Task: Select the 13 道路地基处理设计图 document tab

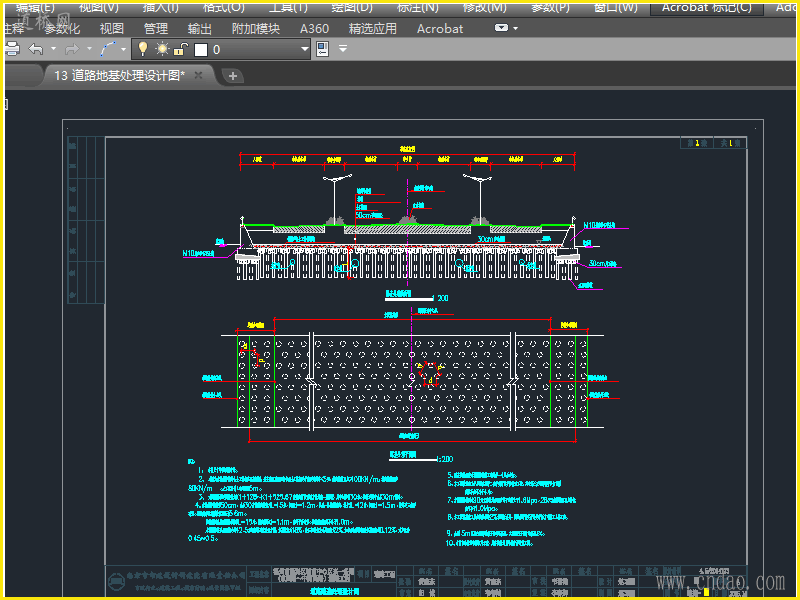Action: 118,76
